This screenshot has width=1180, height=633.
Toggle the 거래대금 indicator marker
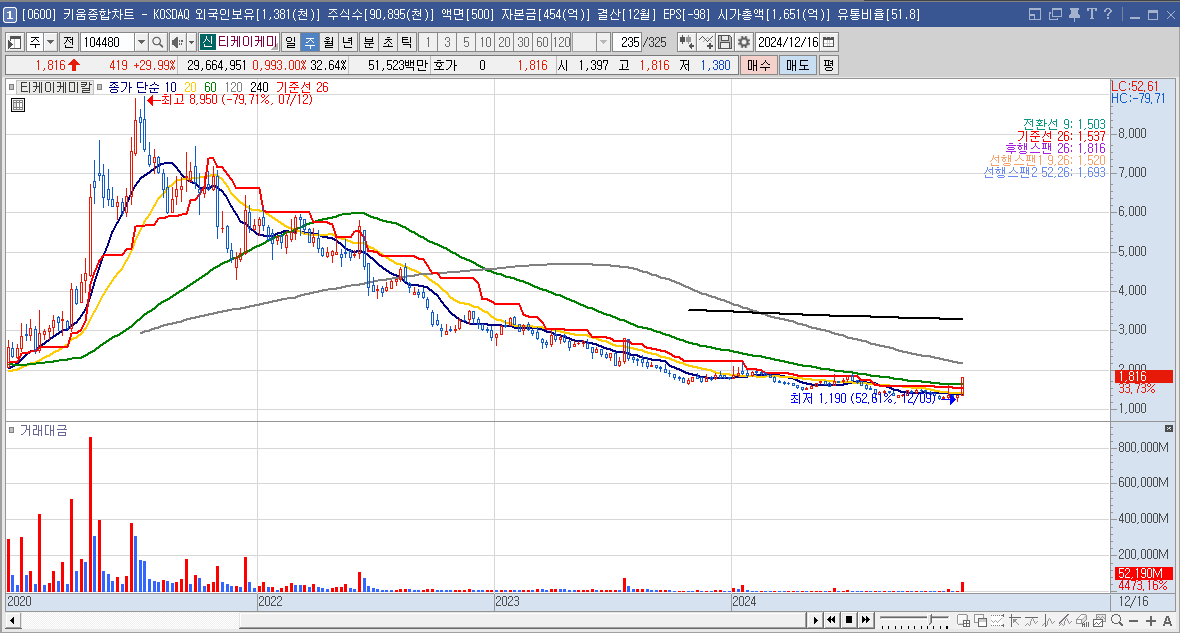(12, 431)
